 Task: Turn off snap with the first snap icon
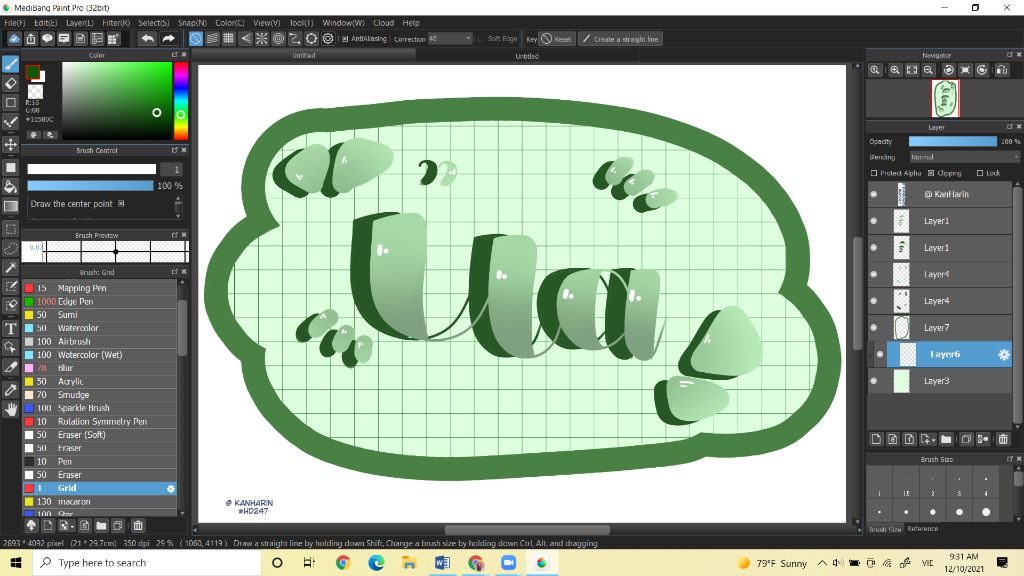coord(195,39)
